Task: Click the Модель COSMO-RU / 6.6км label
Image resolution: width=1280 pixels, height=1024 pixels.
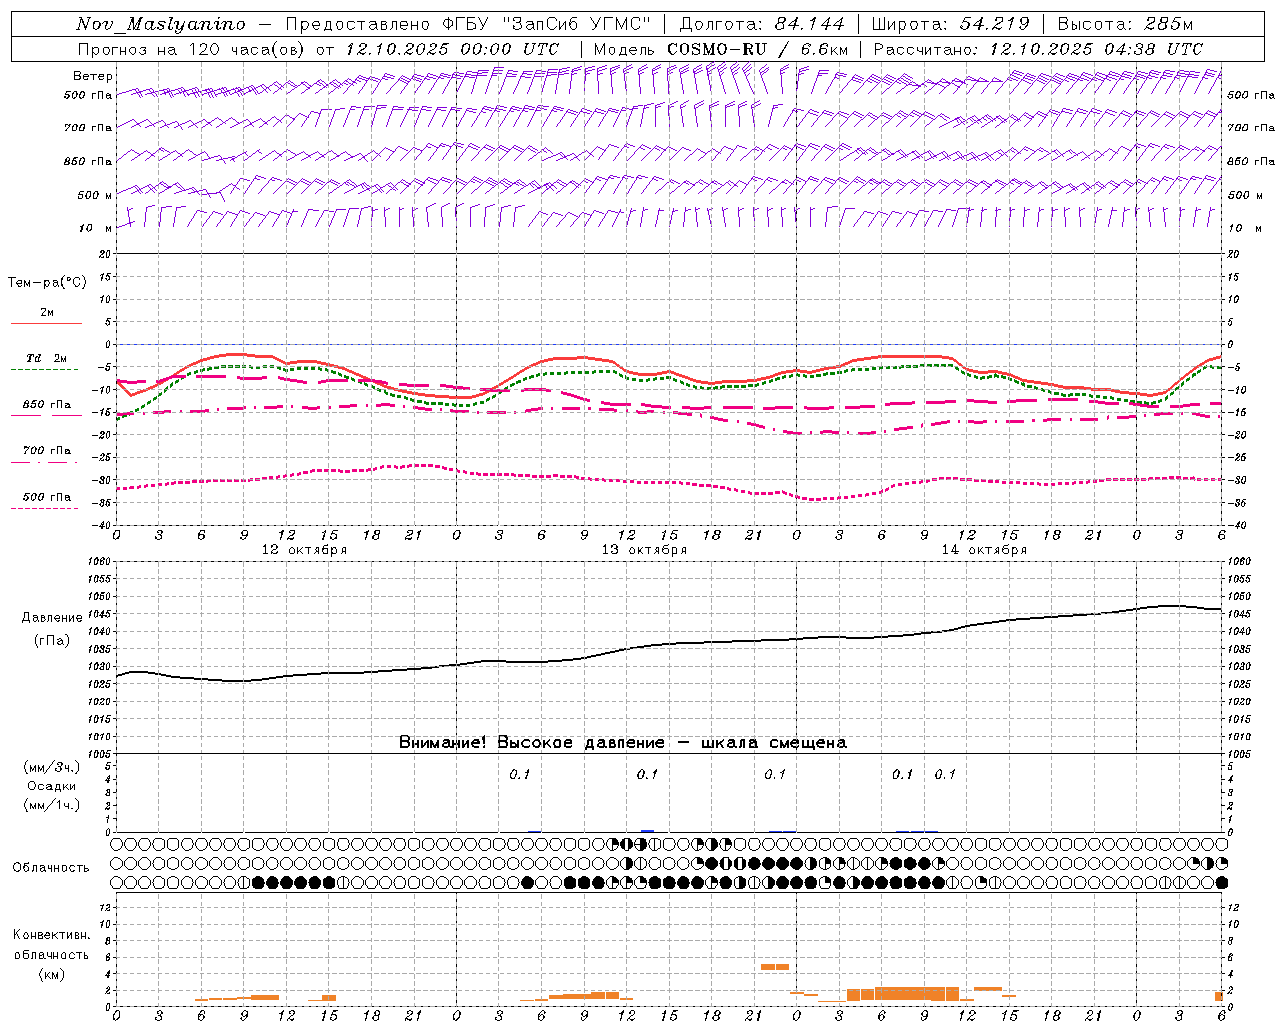Action: tap(721, 49)
